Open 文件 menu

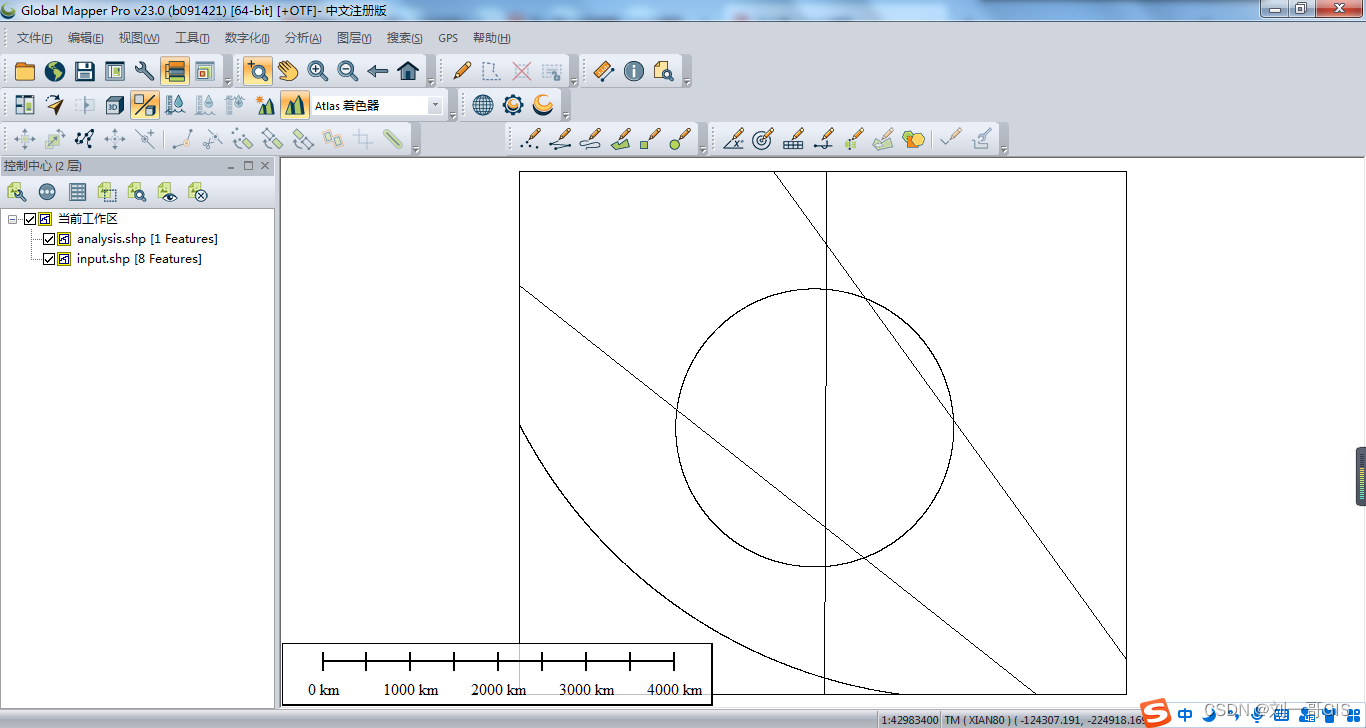(x=34, y=38)
